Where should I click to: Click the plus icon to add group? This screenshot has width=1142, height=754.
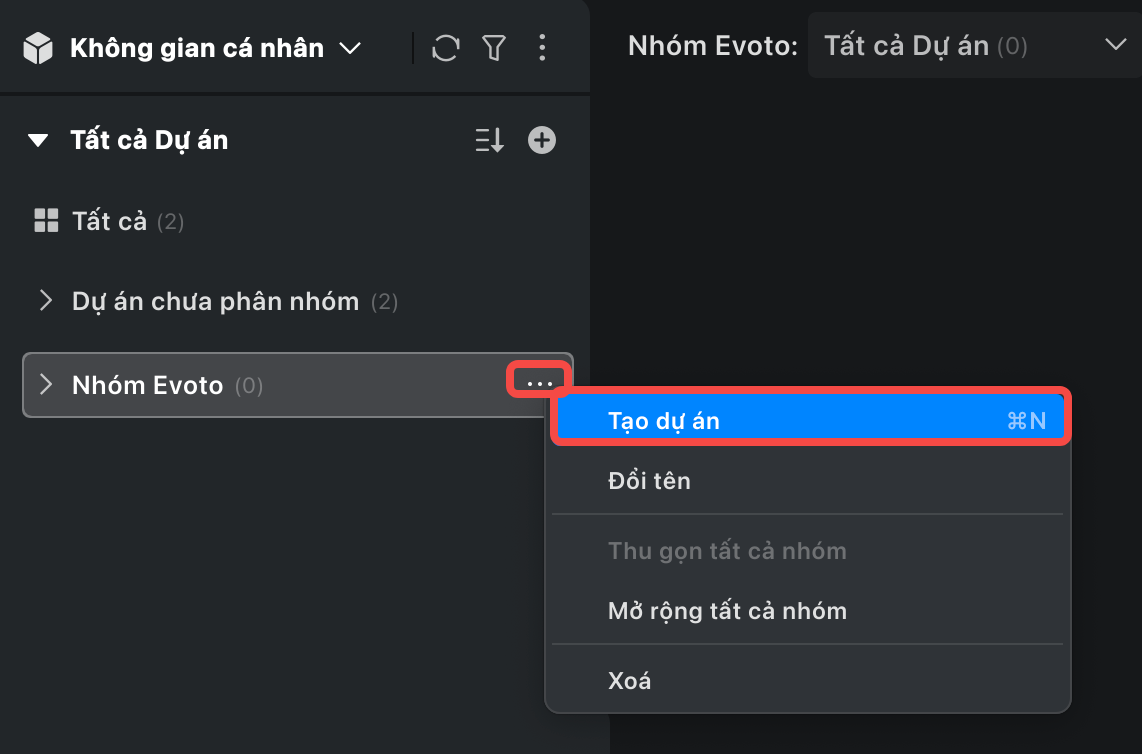(x=542, y=141)
